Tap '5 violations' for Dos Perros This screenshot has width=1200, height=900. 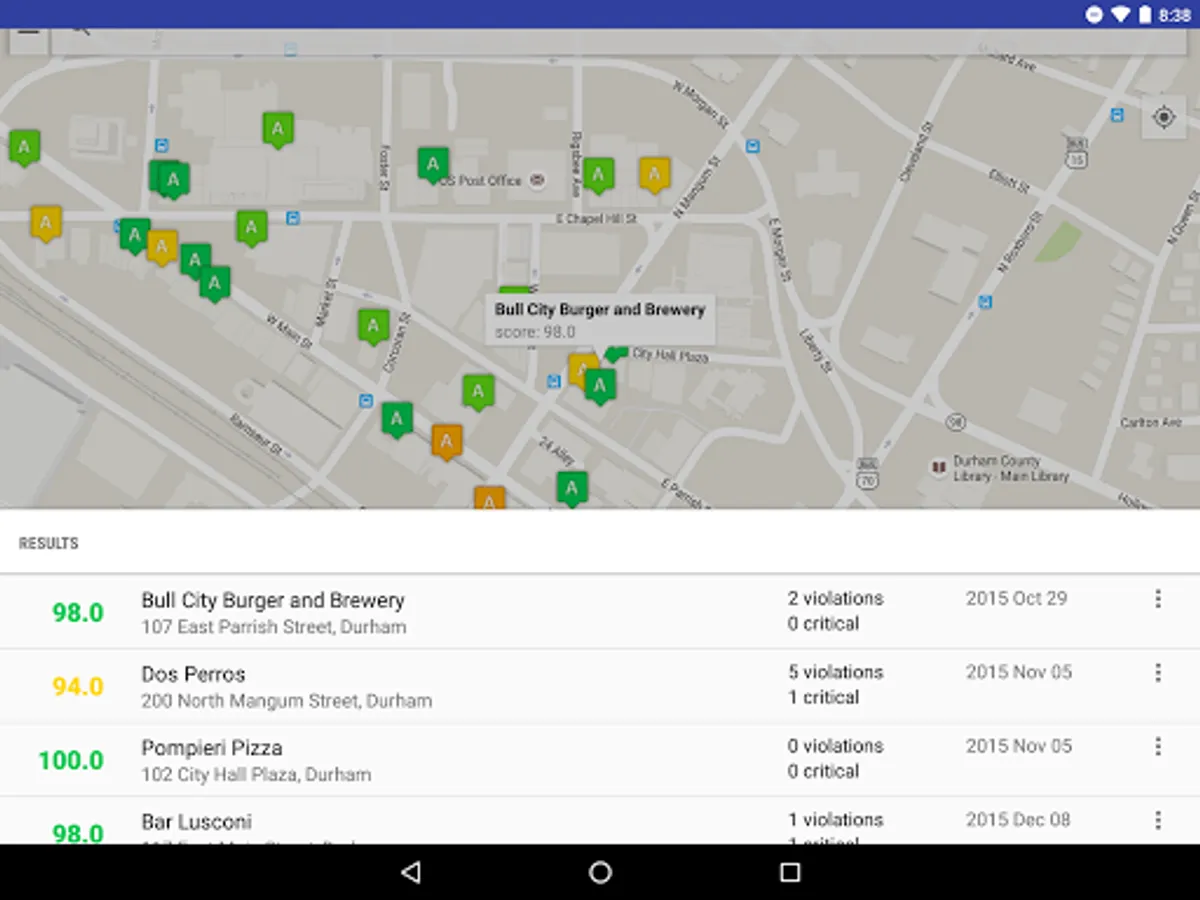pyautogui.click(x=836, y=672)
